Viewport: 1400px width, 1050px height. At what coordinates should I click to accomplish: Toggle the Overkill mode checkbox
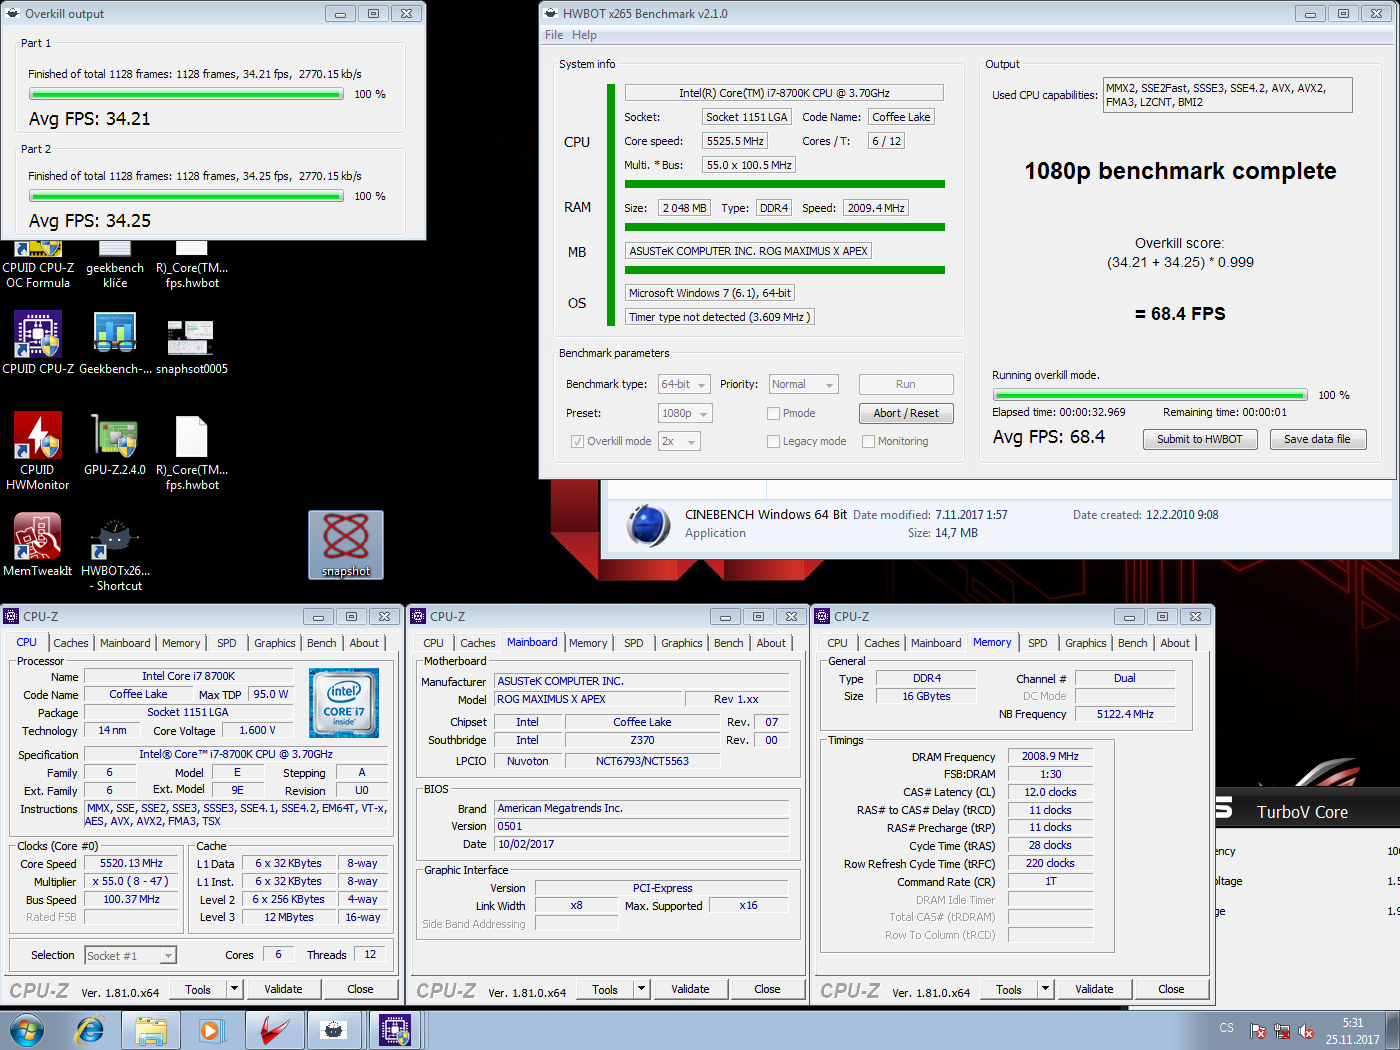pos(577,441)
